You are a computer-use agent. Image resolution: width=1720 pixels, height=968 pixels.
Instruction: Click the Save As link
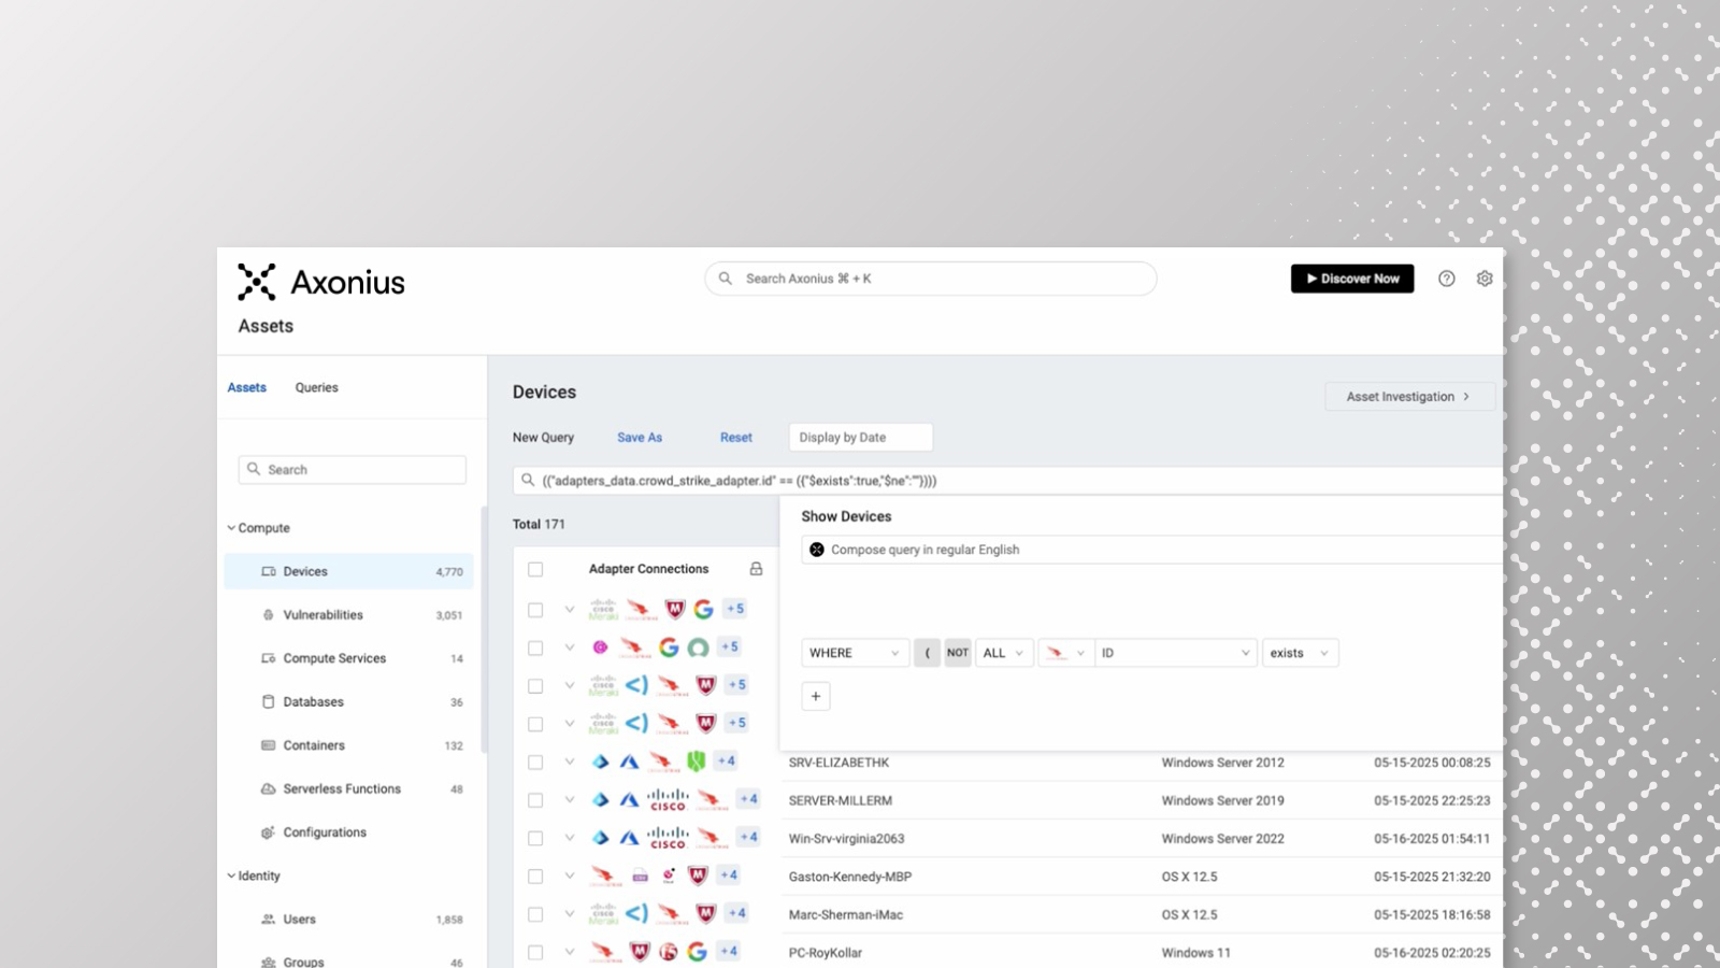pyautogui.click(x=639, y=437)
